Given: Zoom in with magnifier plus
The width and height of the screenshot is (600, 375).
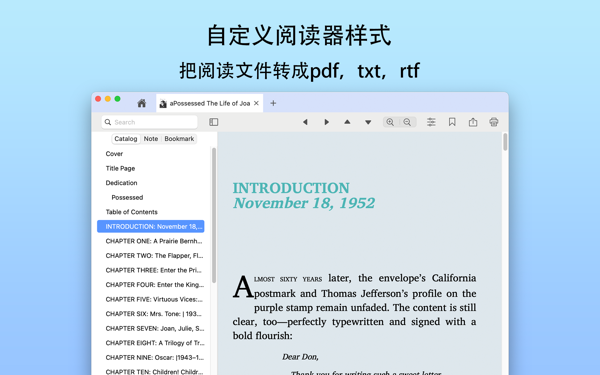Looking at the screenshot, I should point(390,122).
